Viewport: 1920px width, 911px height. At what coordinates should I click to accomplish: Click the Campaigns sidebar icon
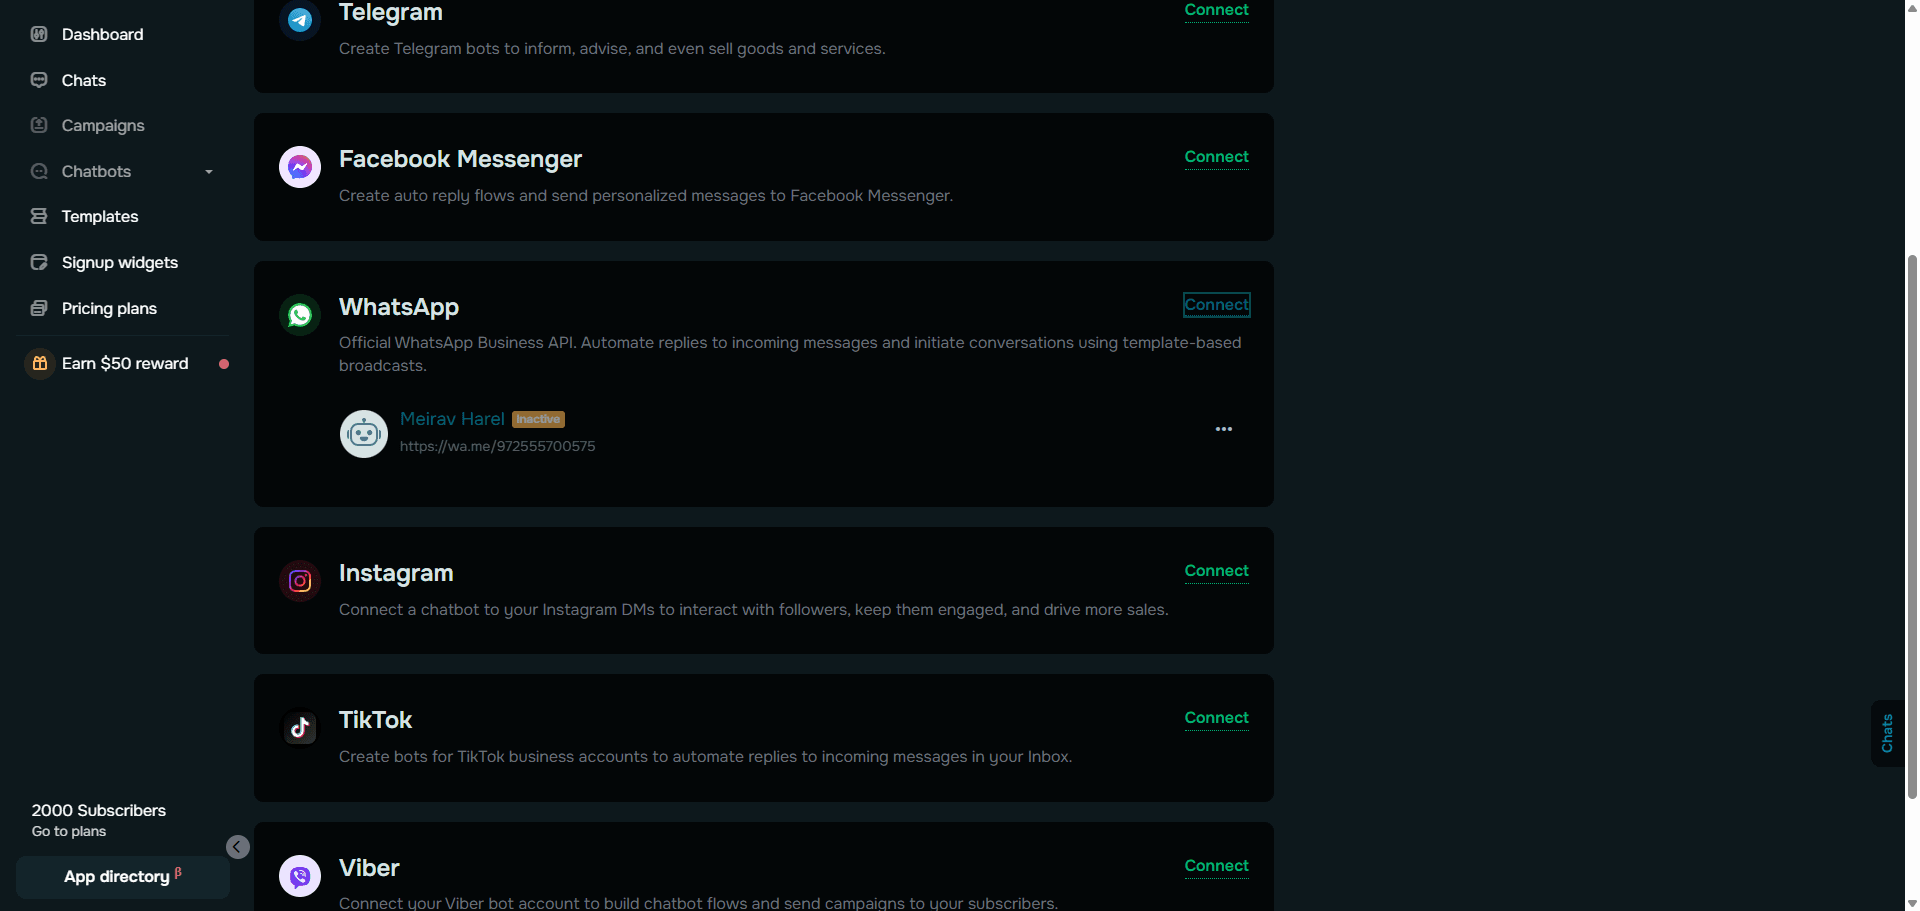point(39,125)
